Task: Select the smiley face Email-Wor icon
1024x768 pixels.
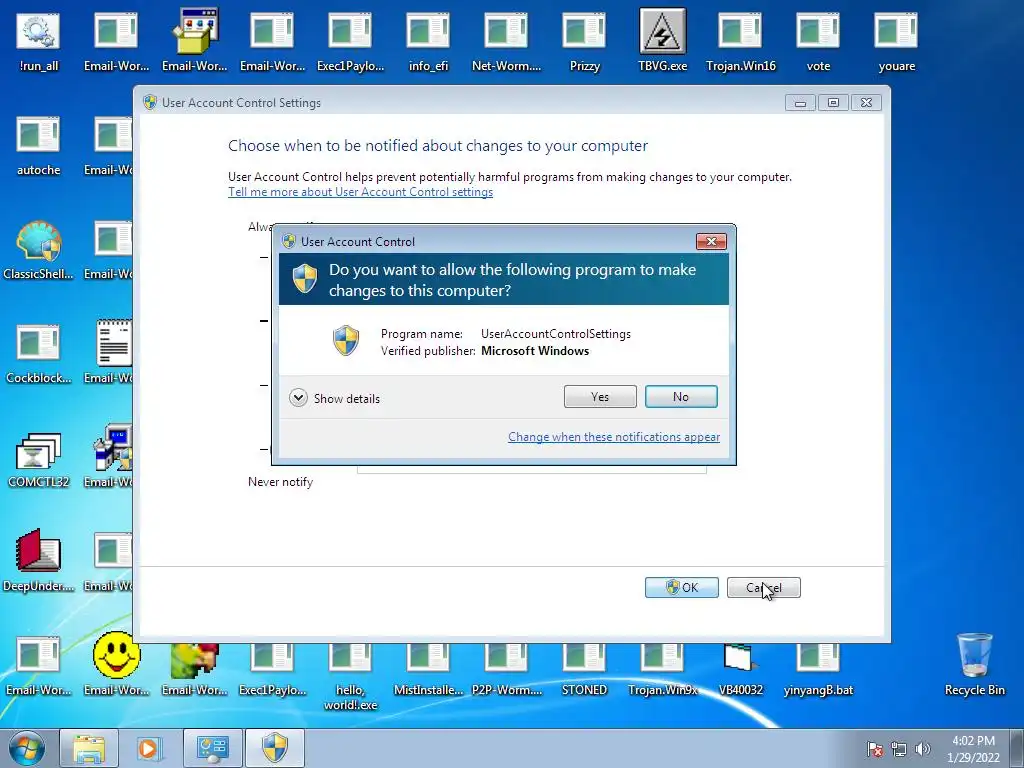Action: click(116, 662)
